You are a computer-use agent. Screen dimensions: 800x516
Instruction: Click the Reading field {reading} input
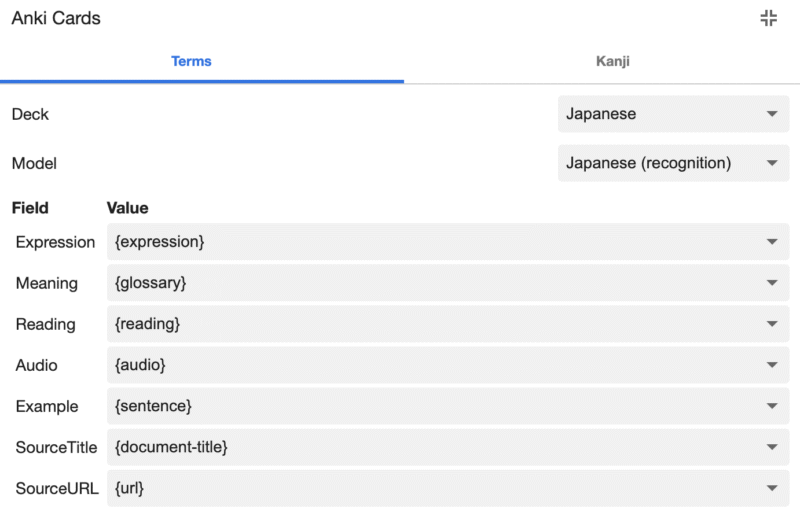tap(430, 324)
